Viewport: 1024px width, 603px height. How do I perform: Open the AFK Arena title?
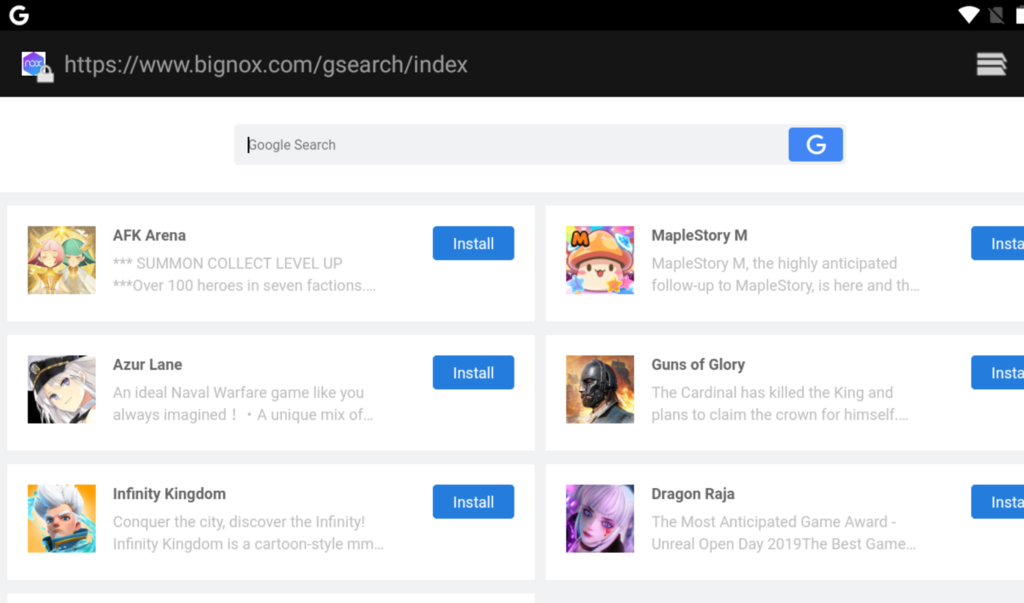(150, 235)
